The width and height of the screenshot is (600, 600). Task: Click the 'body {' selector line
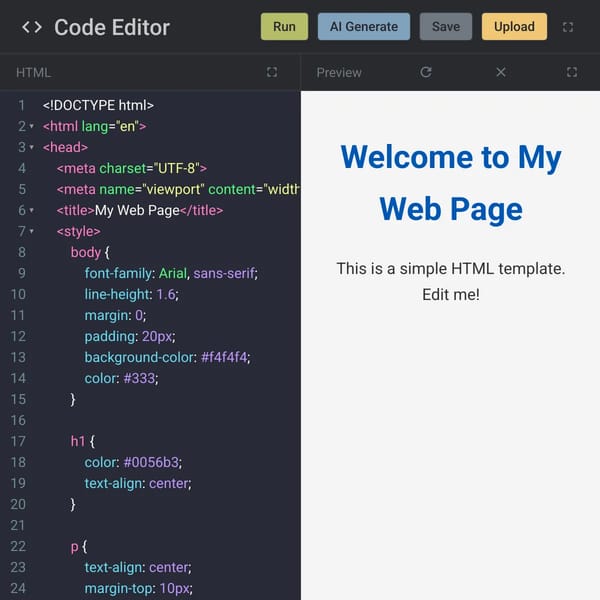(x=90, y=253)
